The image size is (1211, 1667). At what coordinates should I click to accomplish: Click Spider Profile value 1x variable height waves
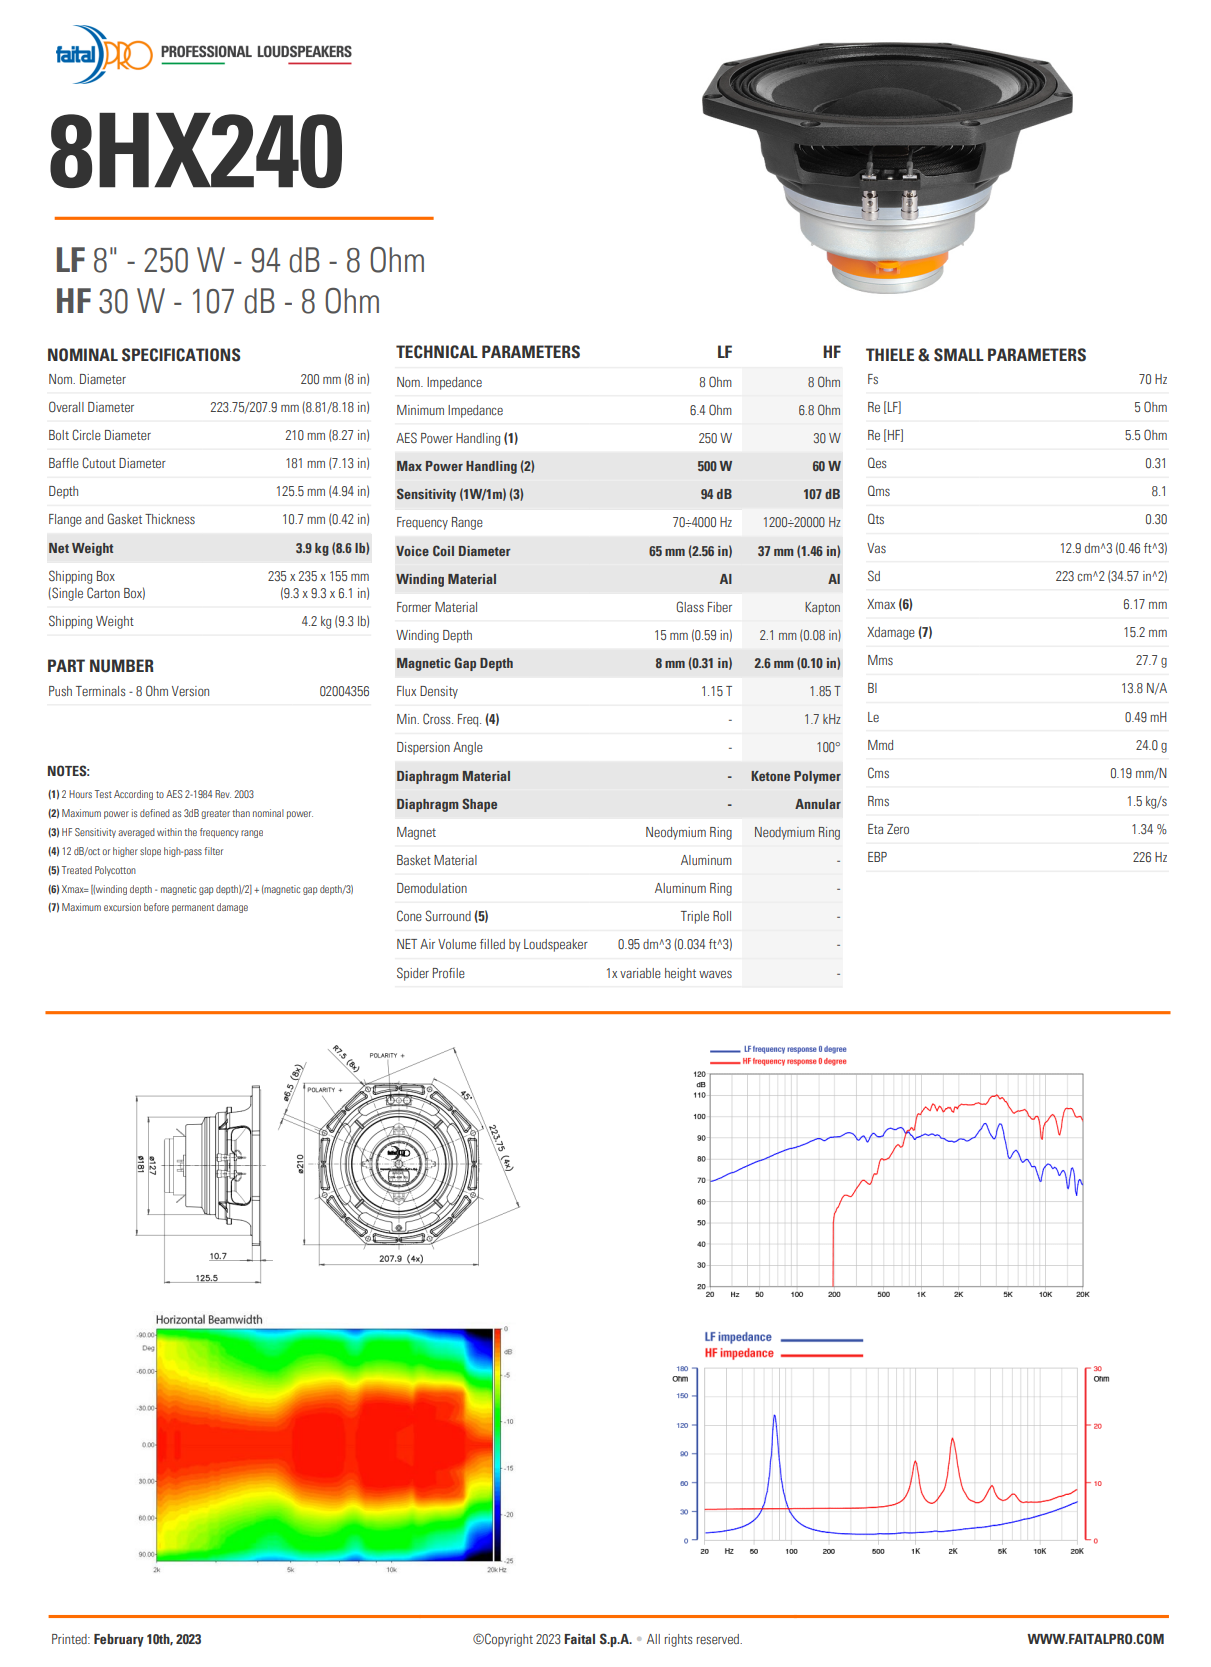pos(669,974)
